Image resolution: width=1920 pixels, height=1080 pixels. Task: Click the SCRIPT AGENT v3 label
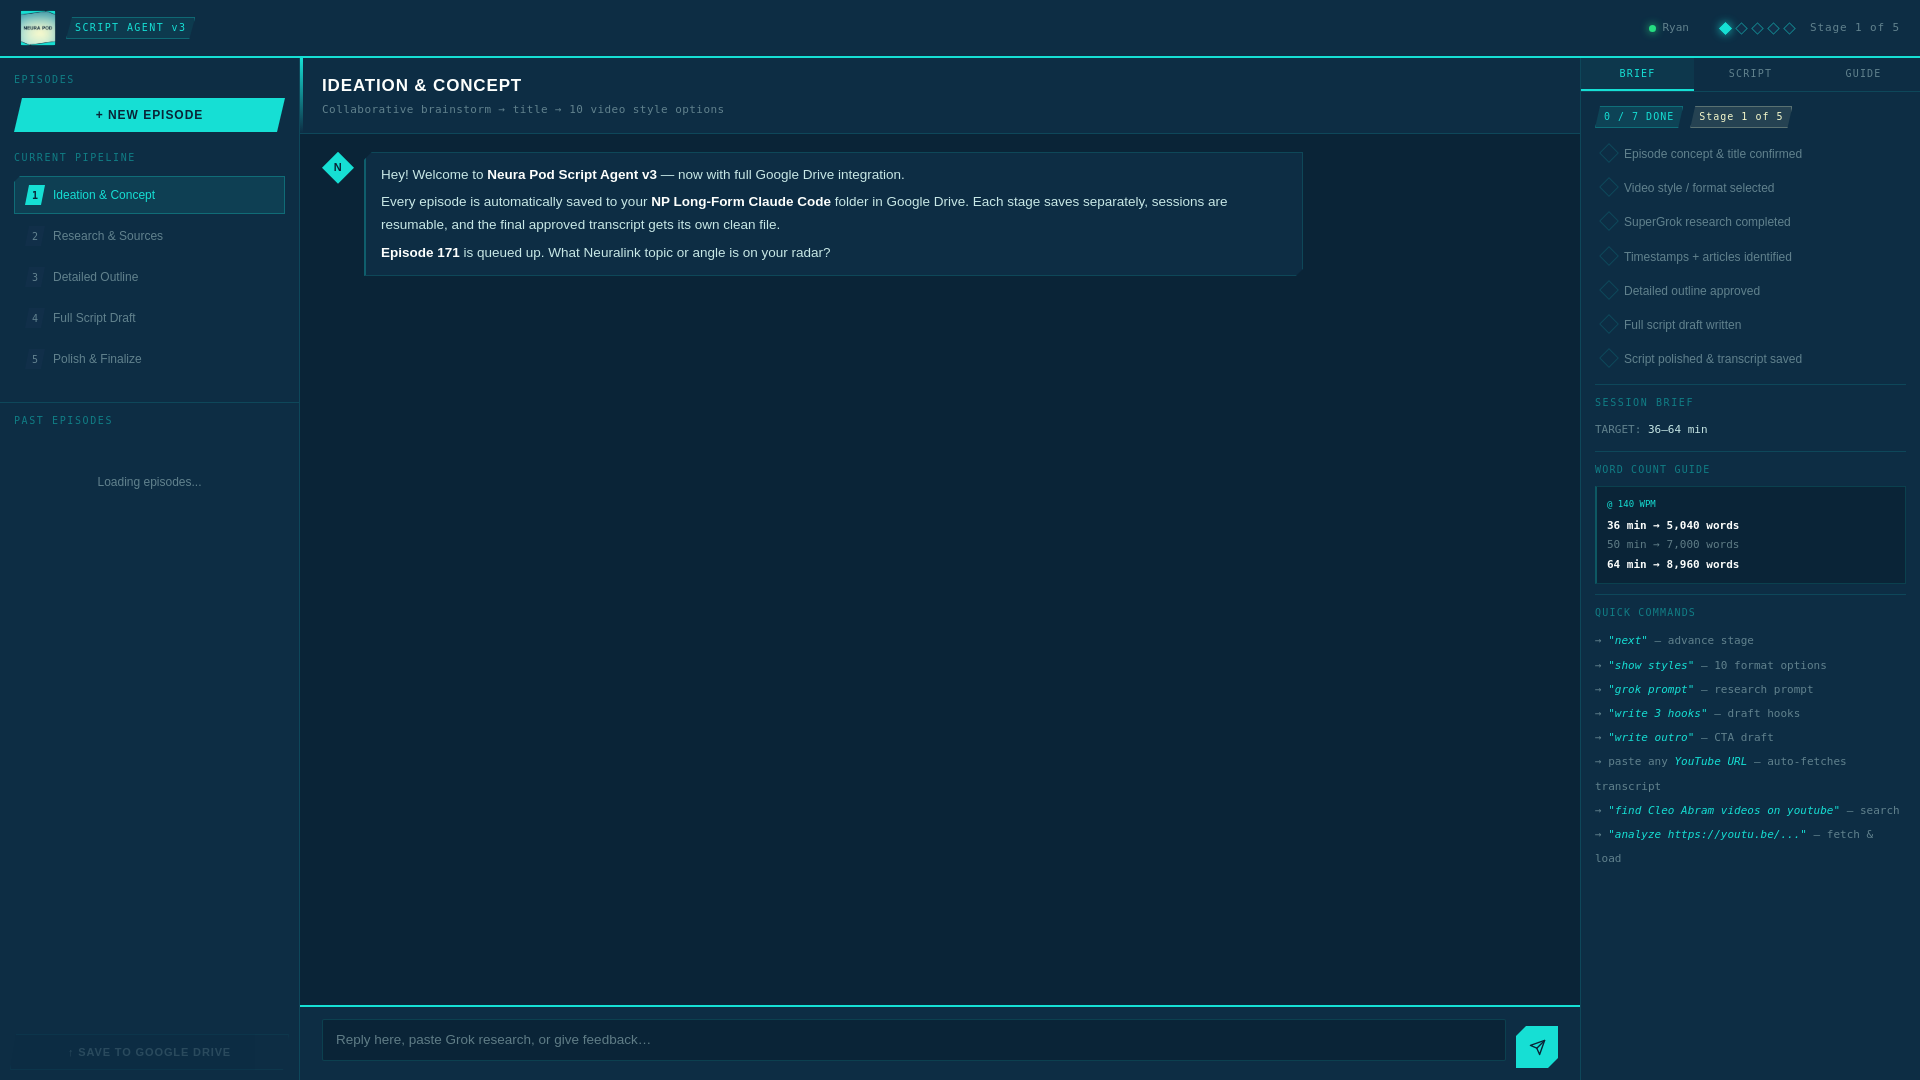[x=130, y=28]
